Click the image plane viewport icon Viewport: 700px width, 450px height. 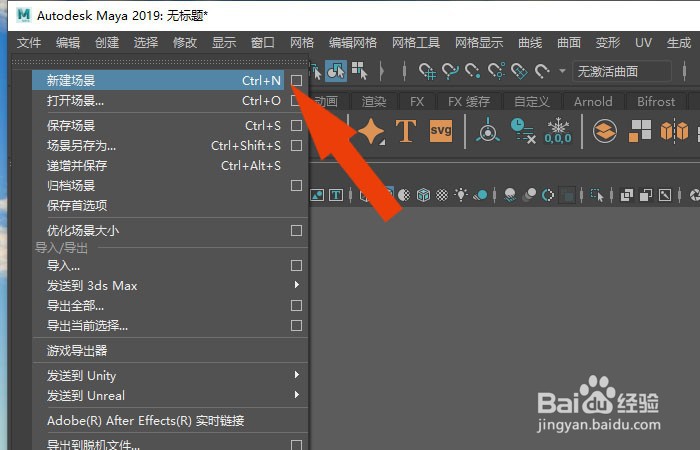point(317,195)
